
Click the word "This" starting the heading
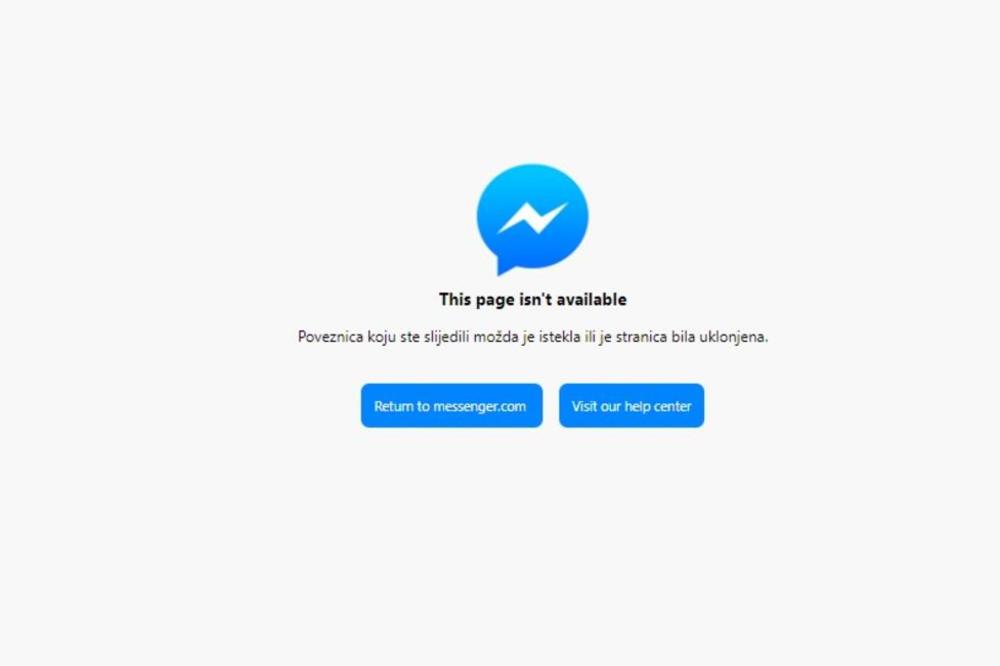(455, 299)
